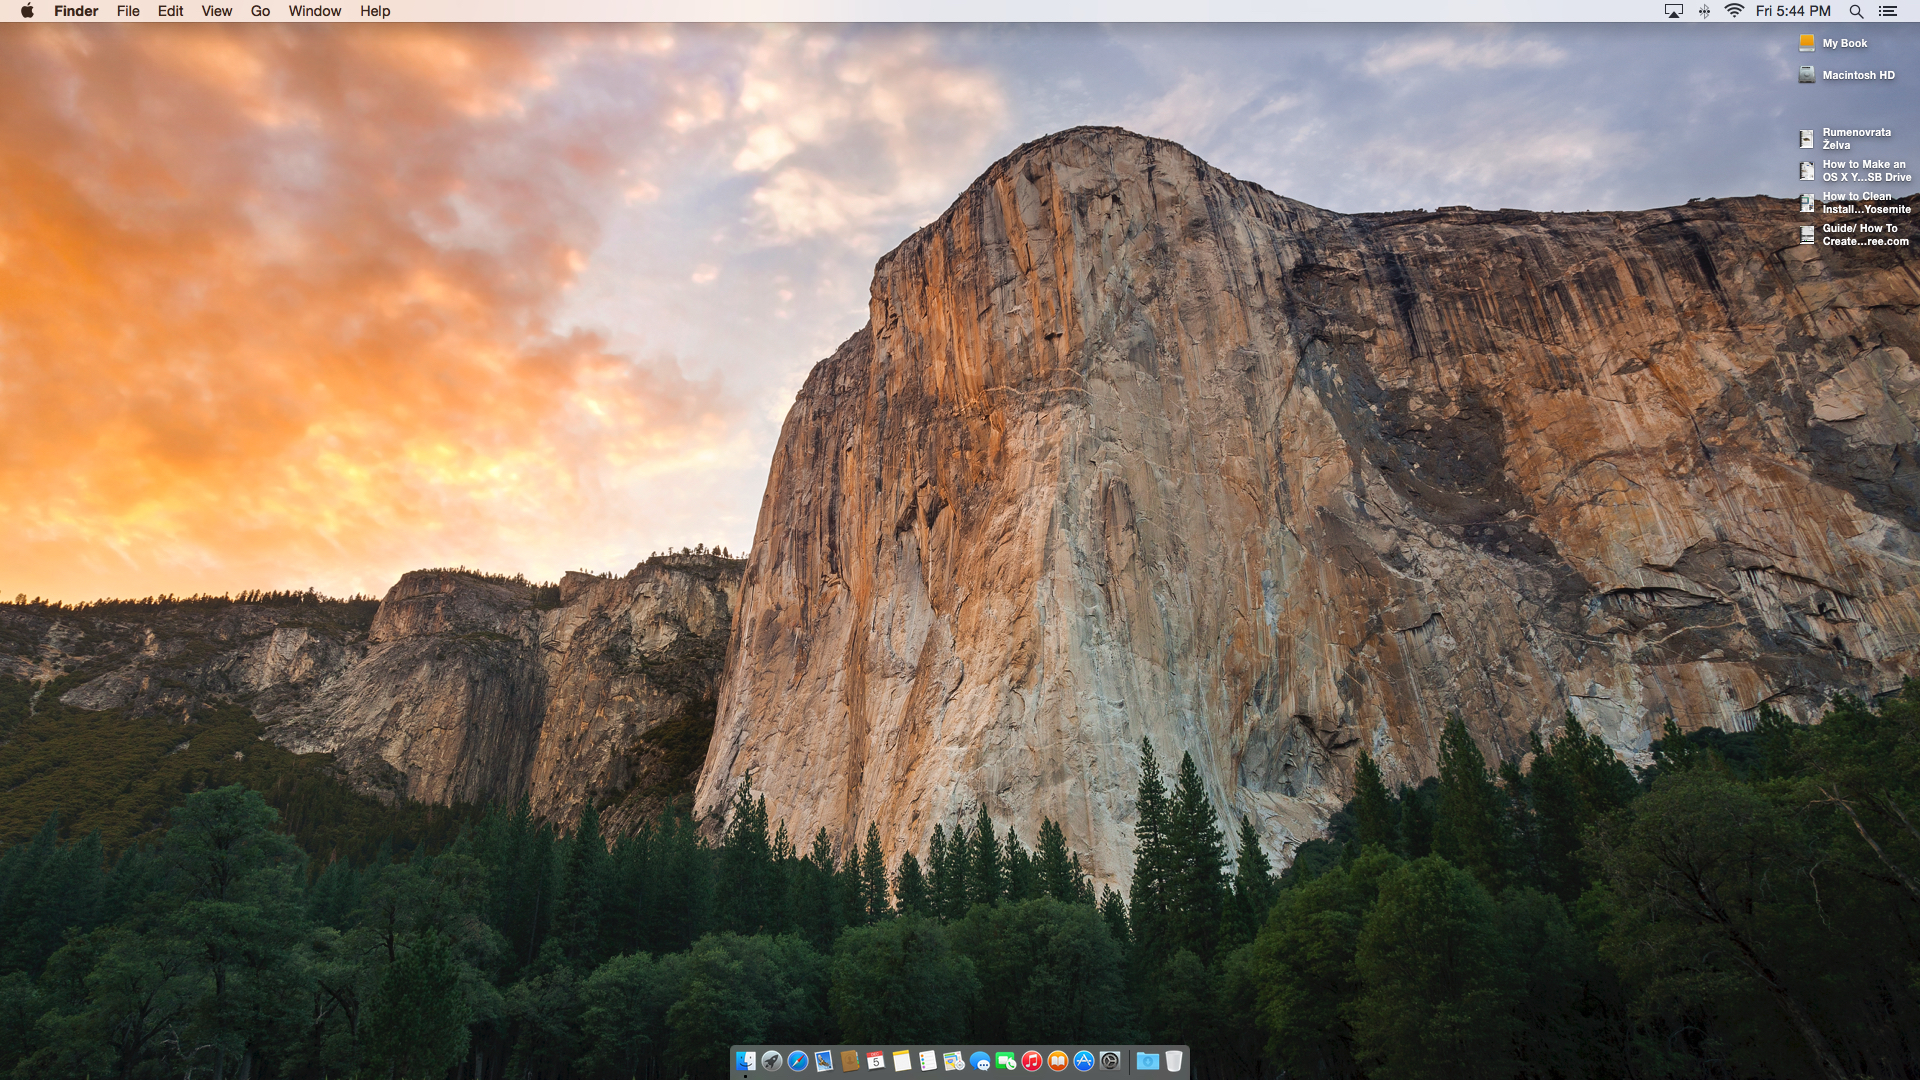Open the Edit menu
1920x1080 pixels.
coord(170,11)
